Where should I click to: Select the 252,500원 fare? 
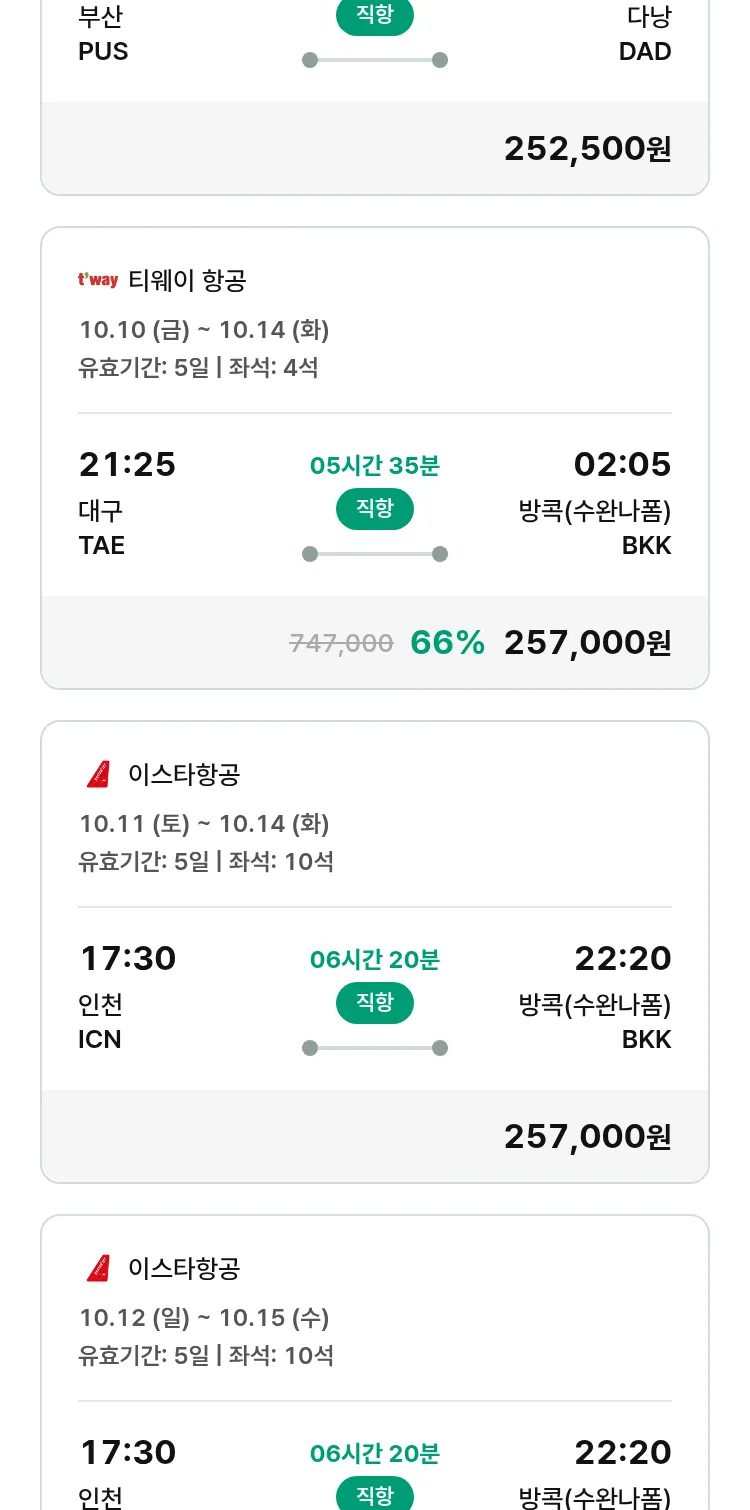(x=587, y=149)
